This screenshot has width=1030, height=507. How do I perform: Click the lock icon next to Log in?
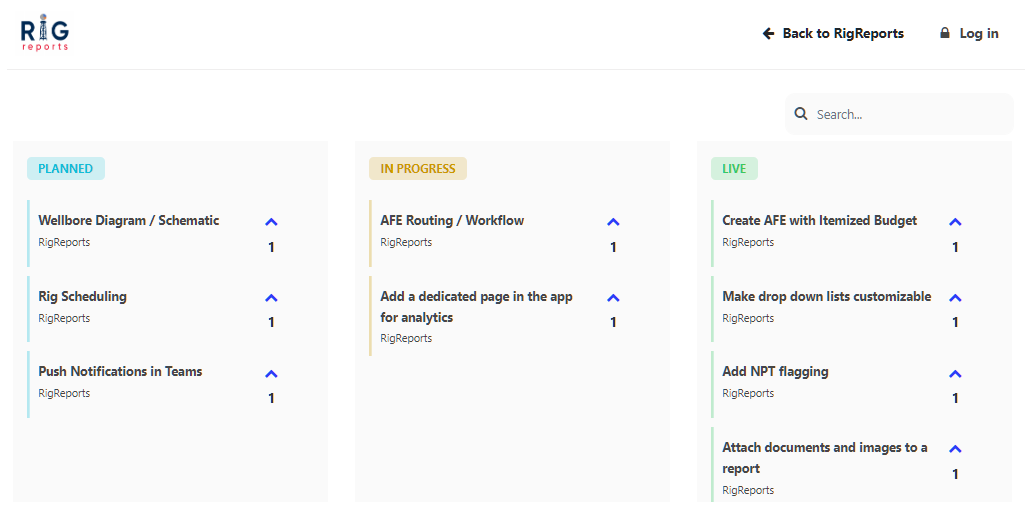point(945,33)
